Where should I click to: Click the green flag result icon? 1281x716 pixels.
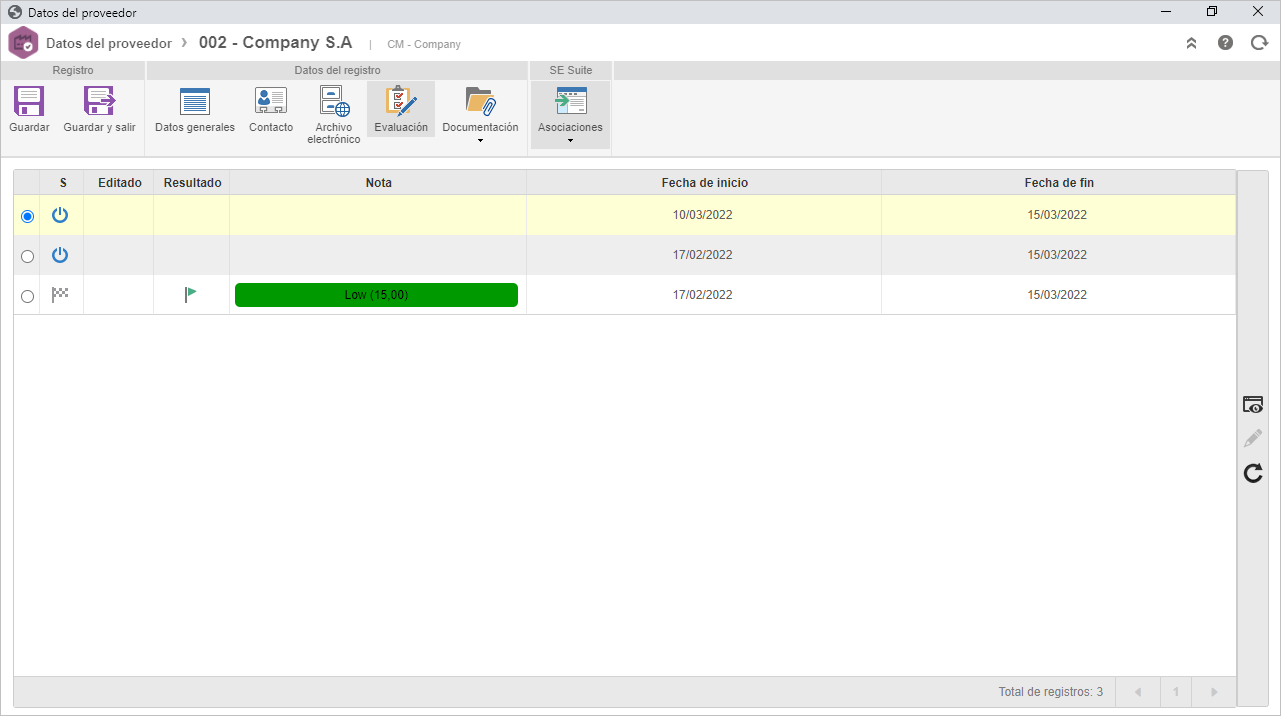point(190,294)
